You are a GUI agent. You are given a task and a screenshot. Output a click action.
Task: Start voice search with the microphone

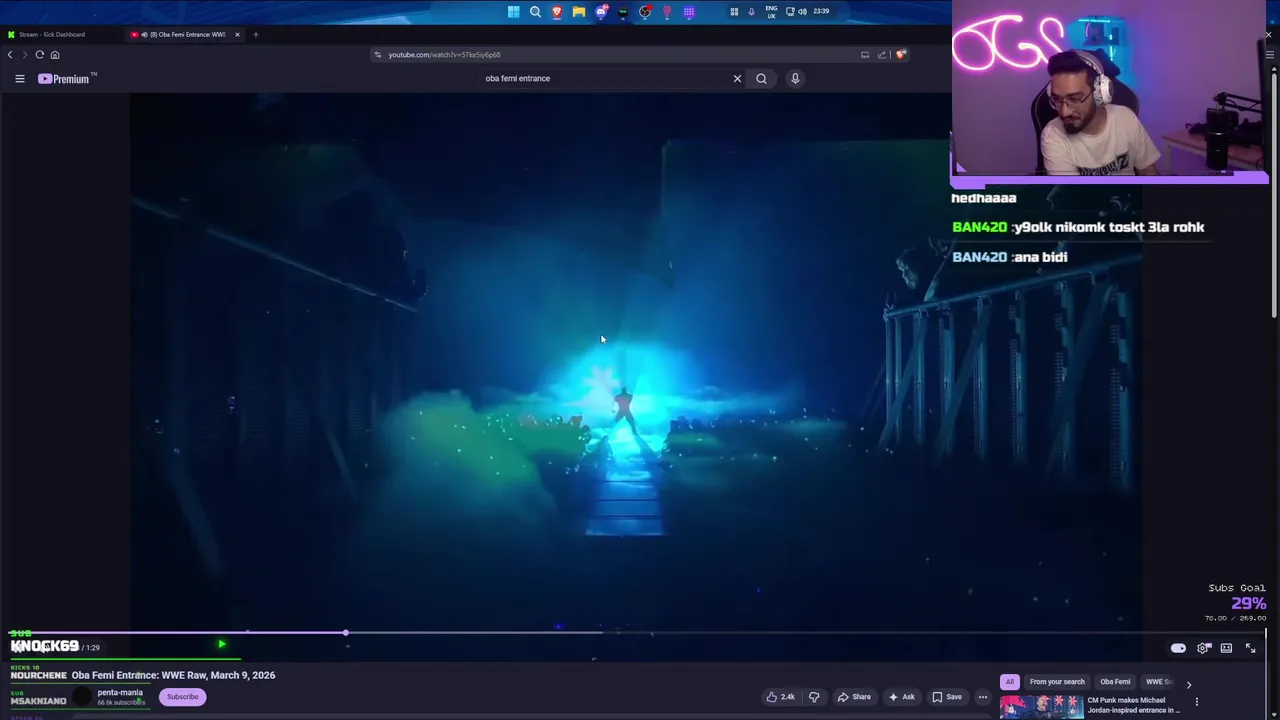[795, 78]
